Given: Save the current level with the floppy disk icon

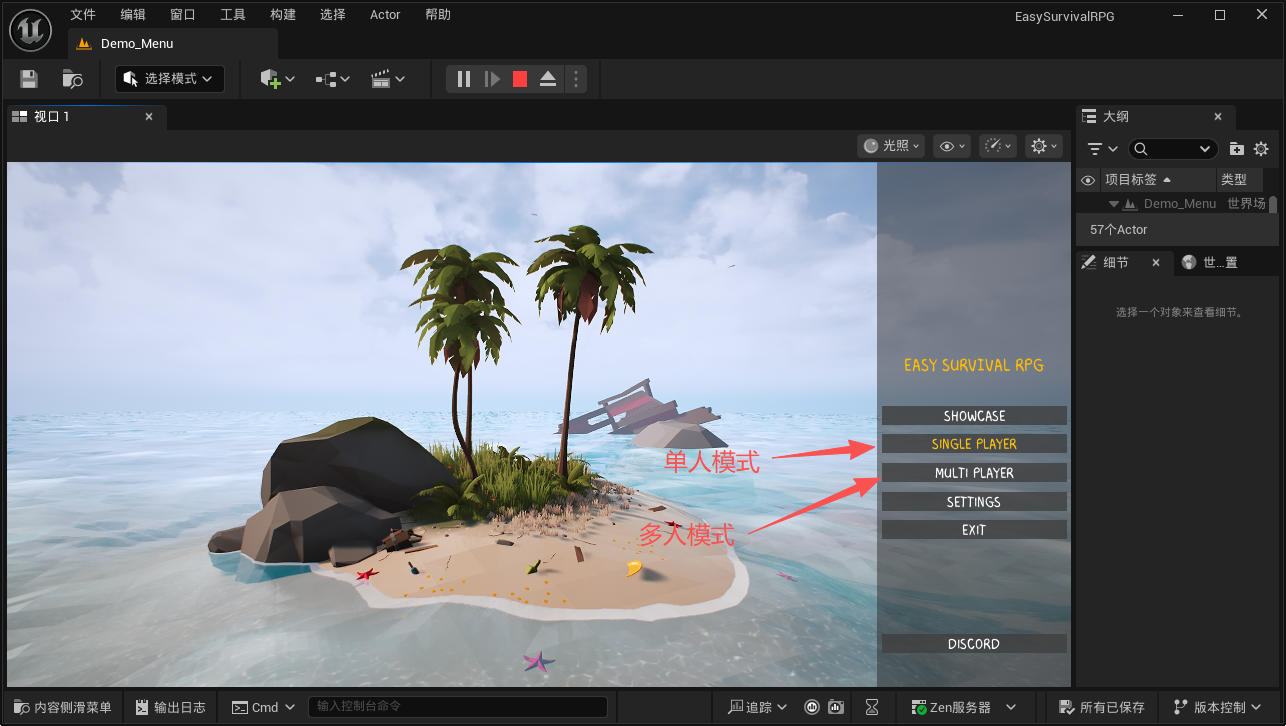Looking at the screenshot, I should point(29,79).
